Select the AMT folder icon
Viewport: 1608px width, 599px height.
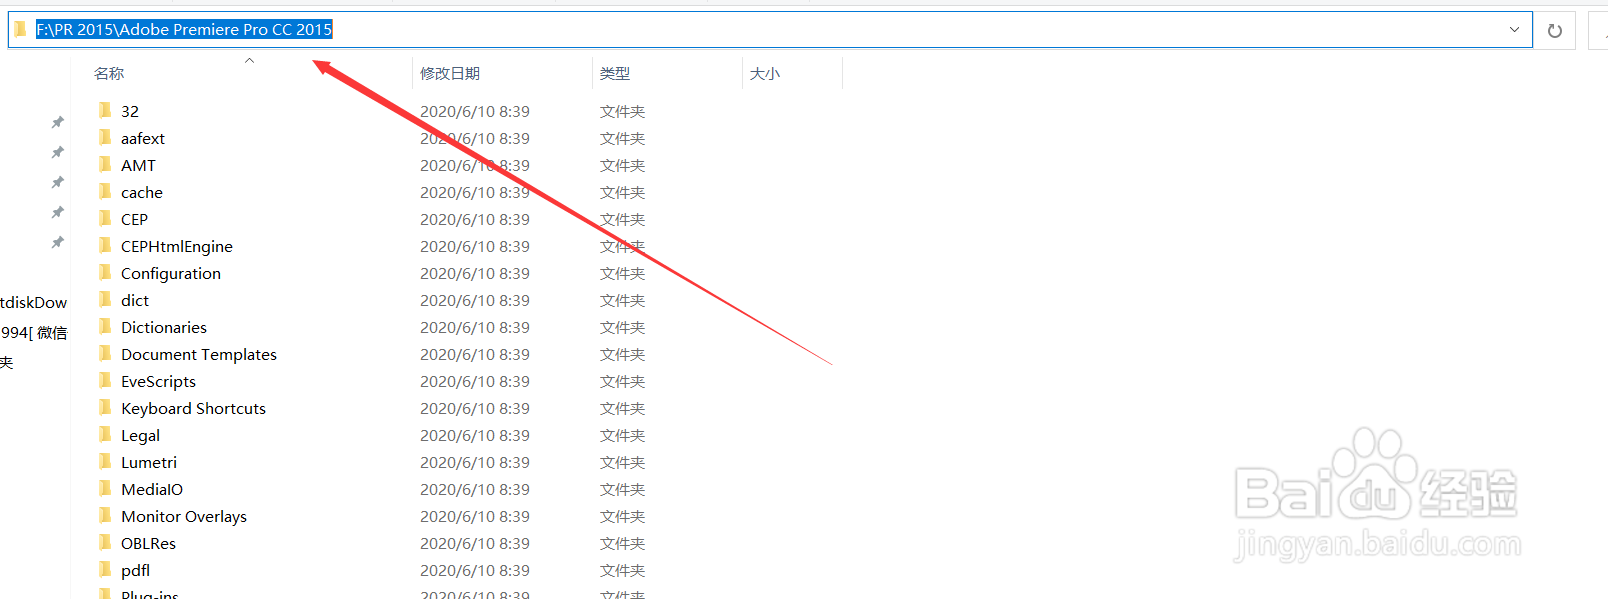tap(105, 164)
